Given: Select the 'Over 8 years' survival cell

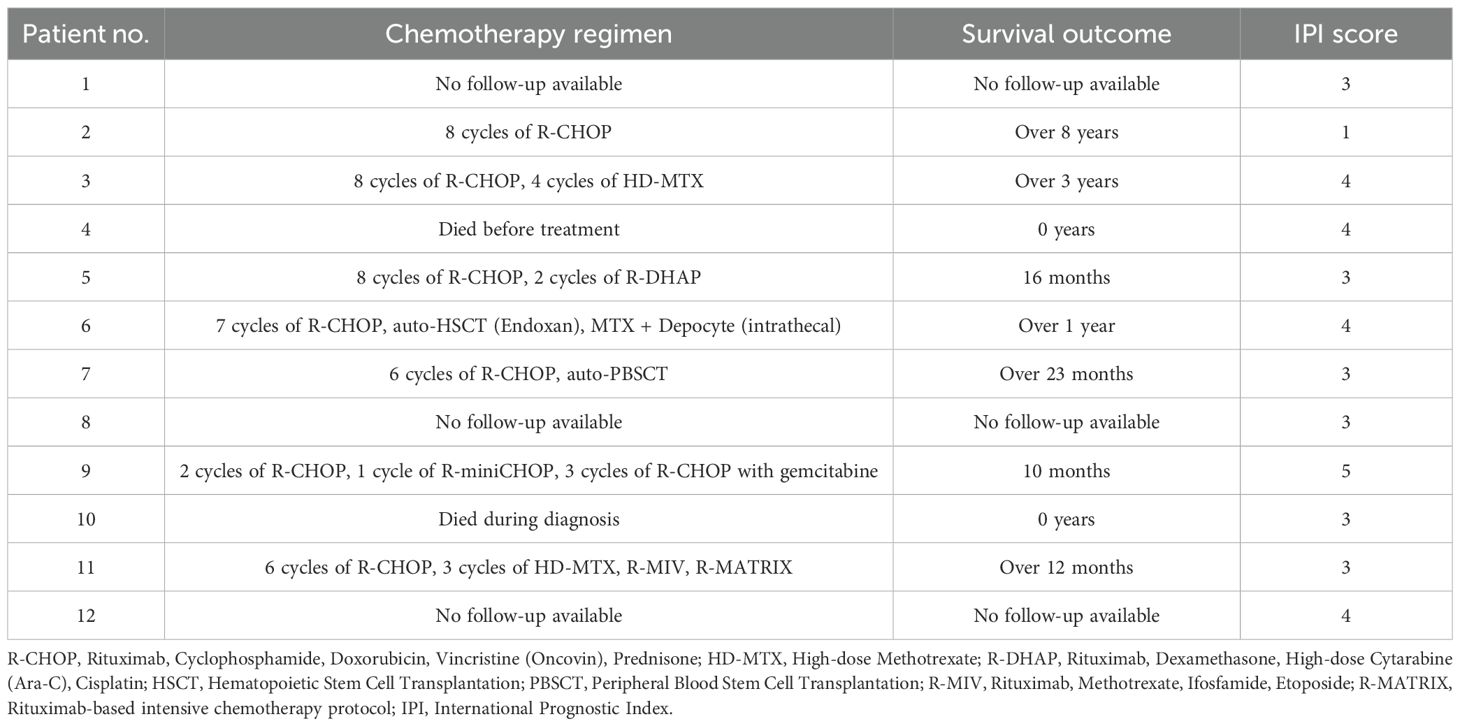Looking at the screenshot, I should point(1066,132).
